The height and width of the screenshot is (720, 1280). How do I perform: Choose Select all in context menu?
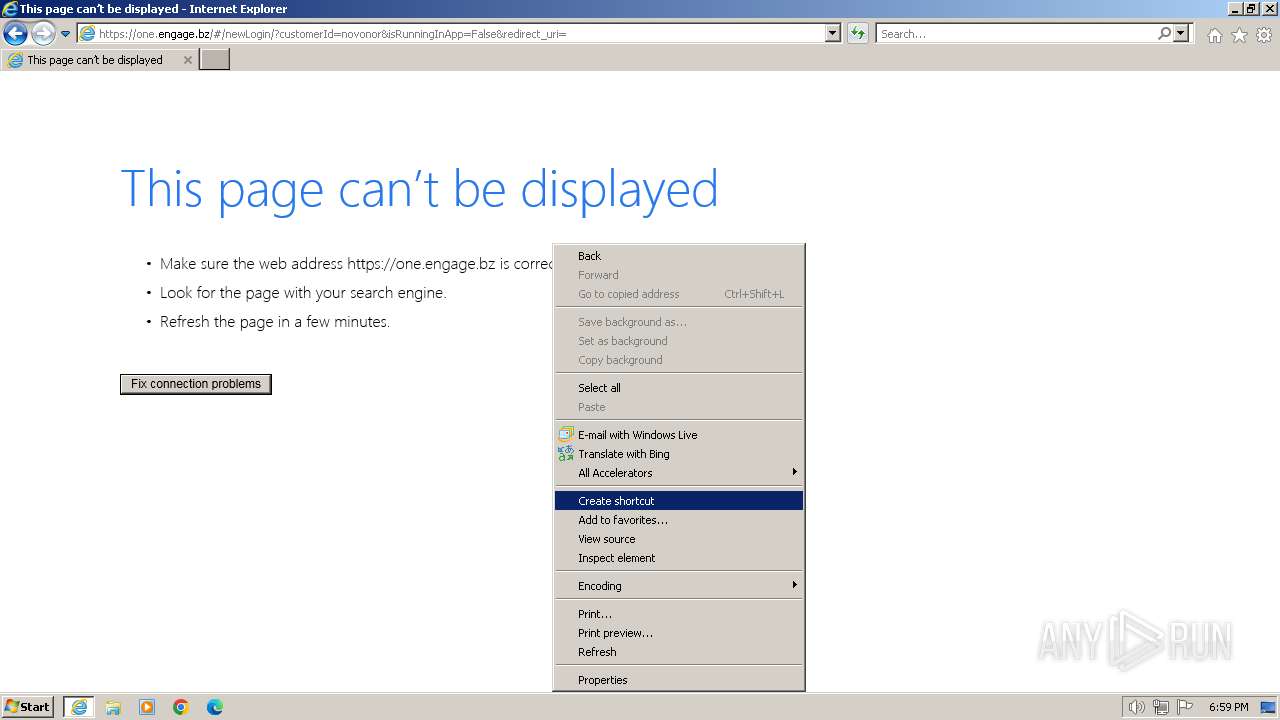click(x=679, y=388)
